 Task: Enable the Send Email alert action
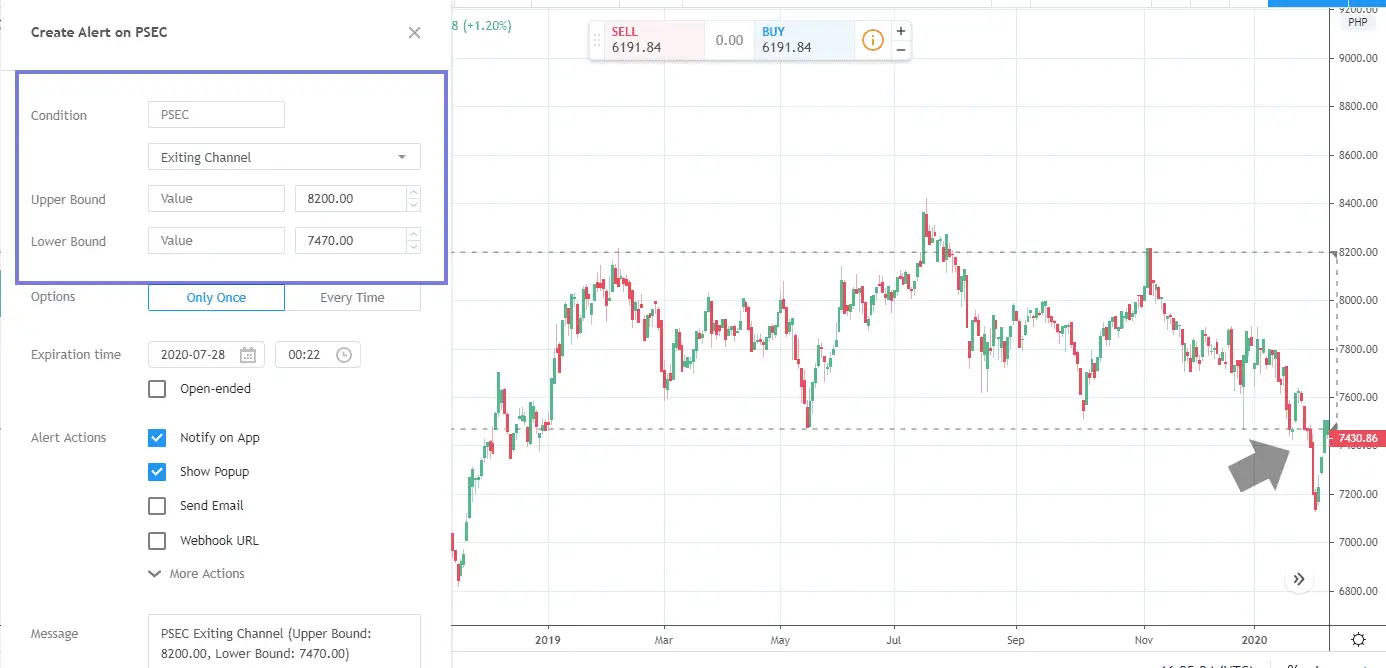click(157, 506)
